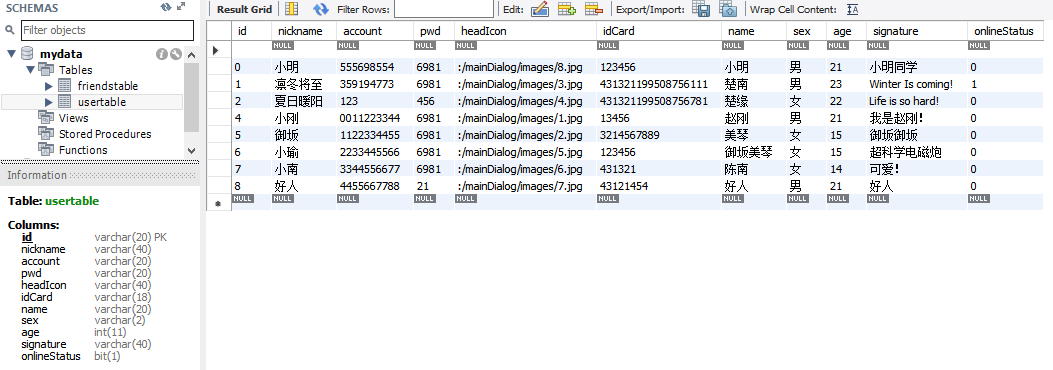Focus the Filter objects search box
This screenshot has height=370, width=1053.
click(x=107, y=30)
